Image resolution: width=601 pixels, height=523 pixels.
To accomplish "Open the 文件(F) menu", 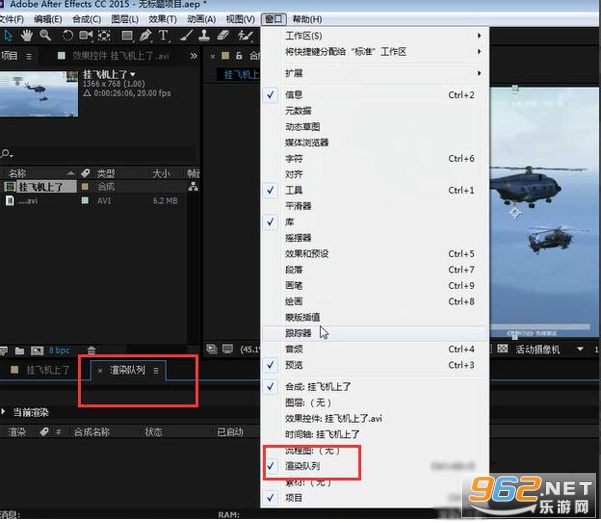I will pyautogui.click(x=11, y=19).
